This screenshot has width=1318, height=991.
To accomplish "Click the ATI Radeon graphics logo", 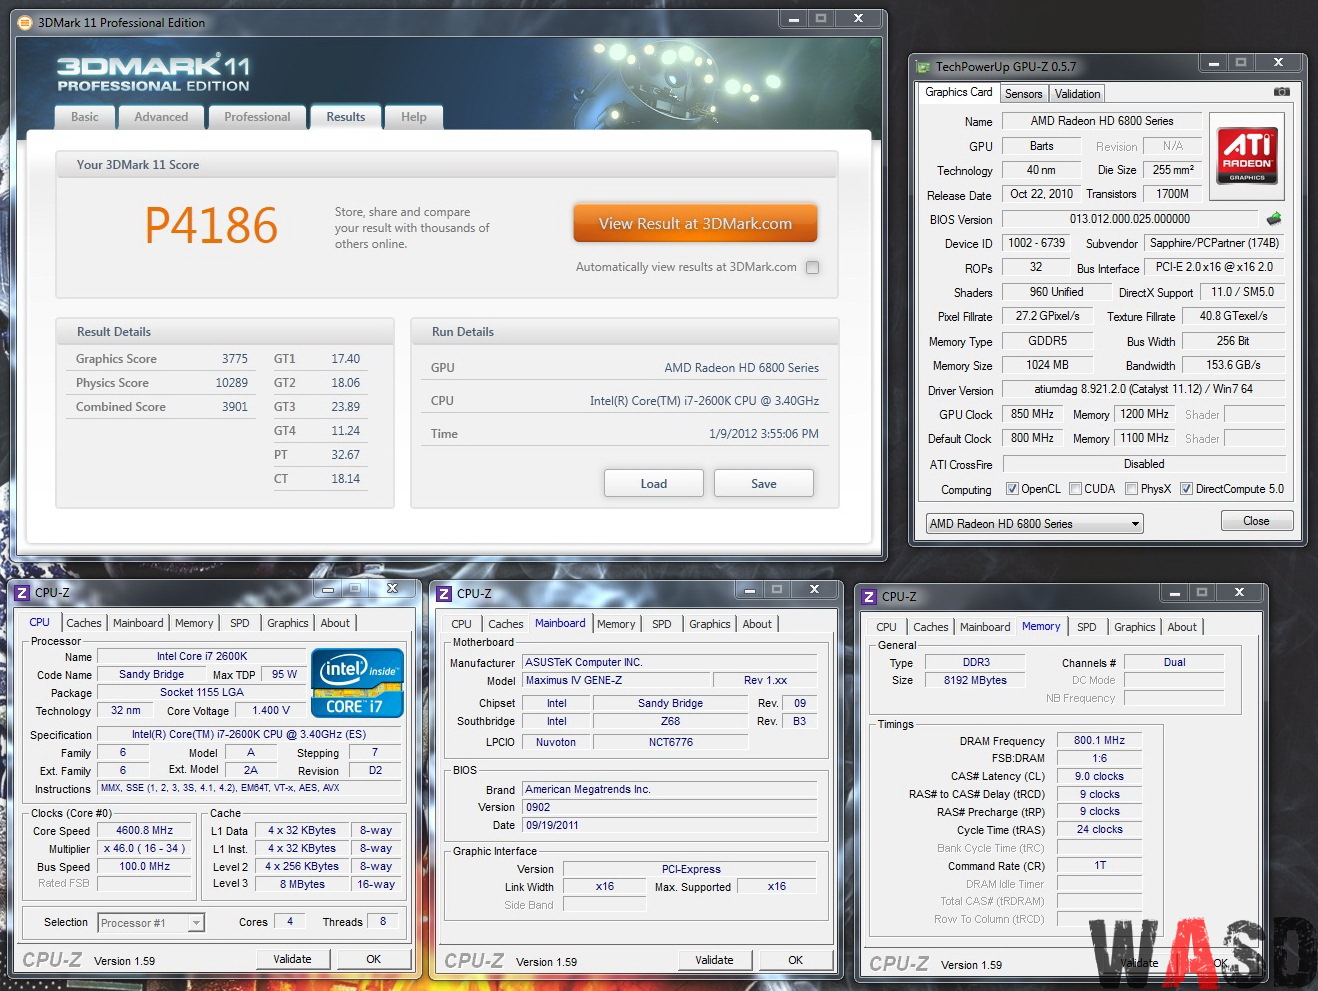I will tap(1247, 155).
